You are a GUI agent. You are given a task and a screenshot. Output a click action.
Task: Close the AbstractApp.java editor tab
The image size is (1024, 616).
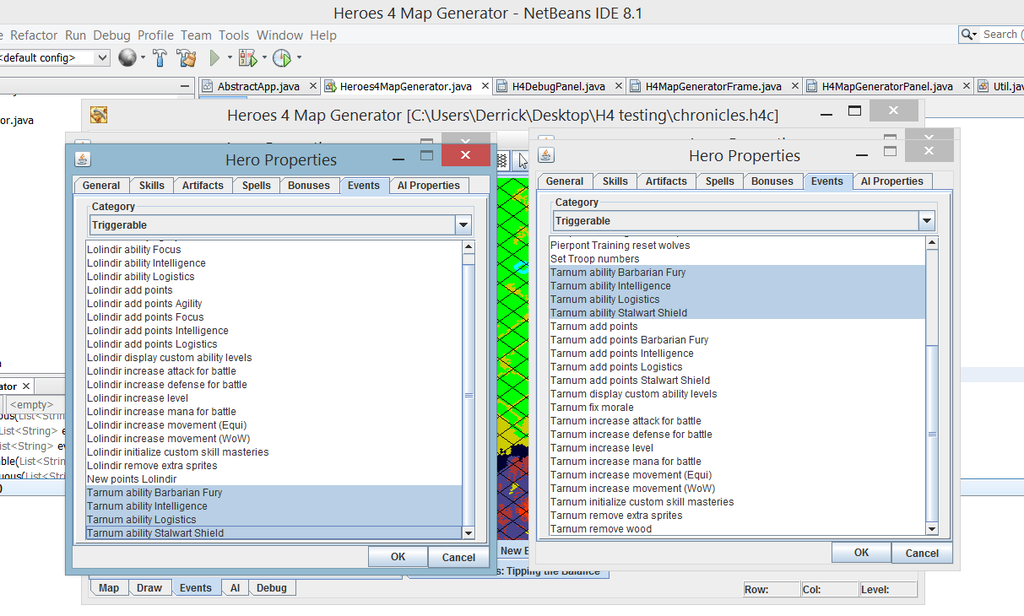tap(313, 86)
